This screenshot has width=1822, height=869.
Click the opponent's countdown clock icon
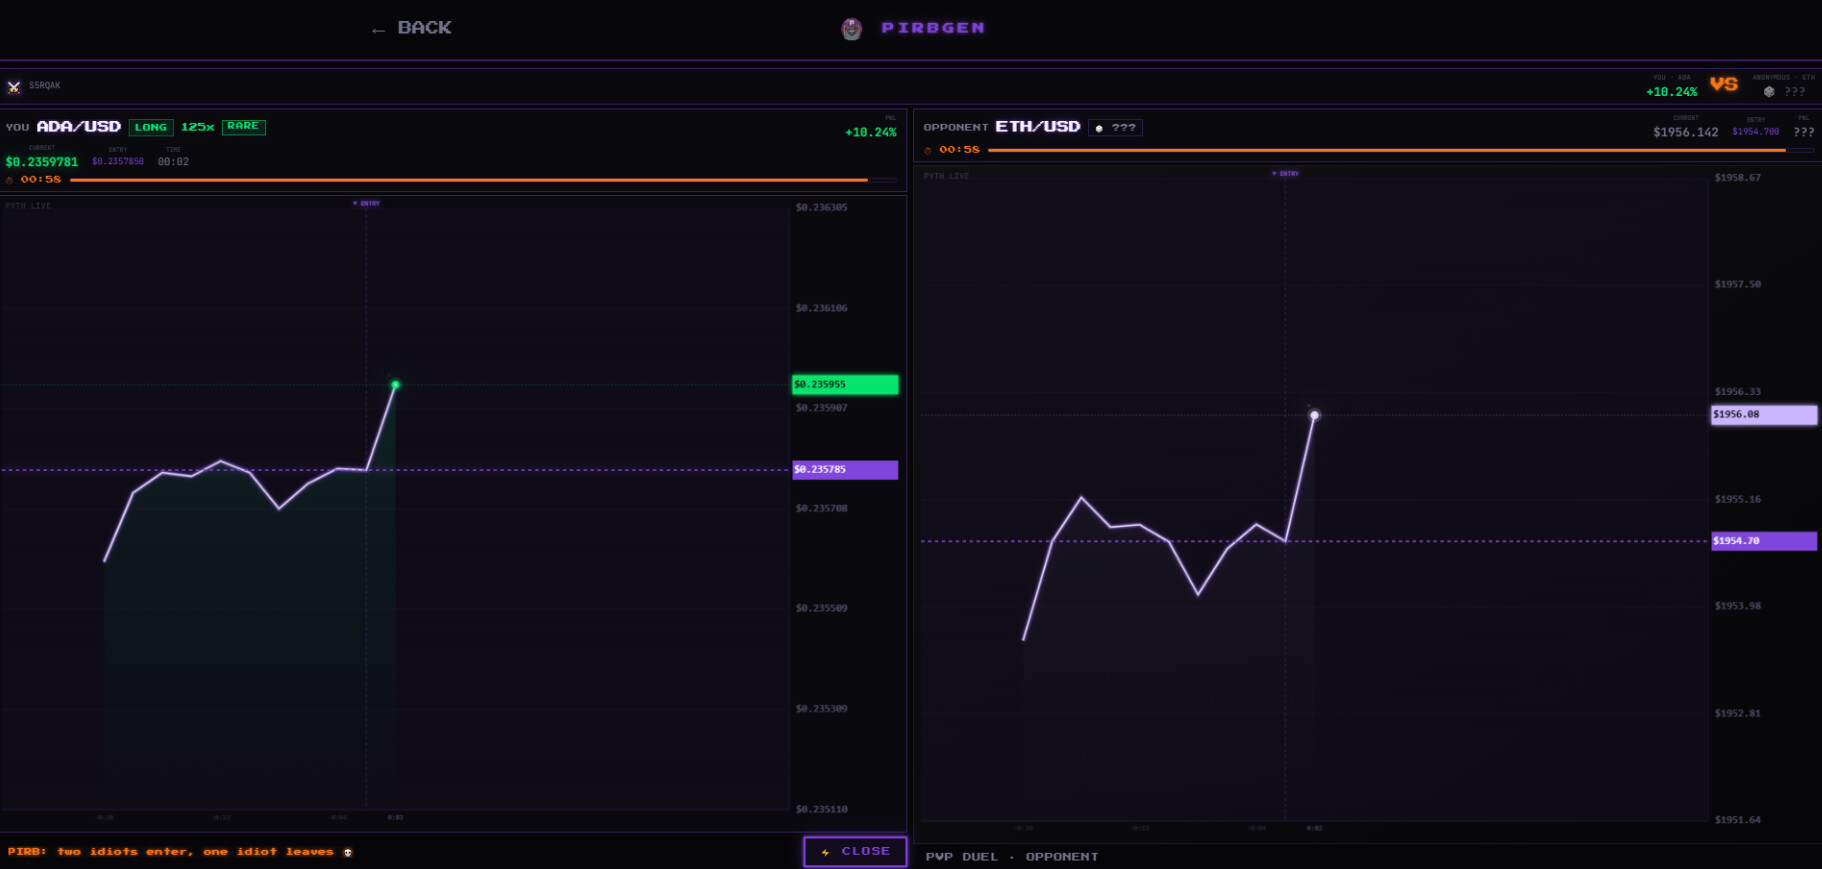click(928, 150)
